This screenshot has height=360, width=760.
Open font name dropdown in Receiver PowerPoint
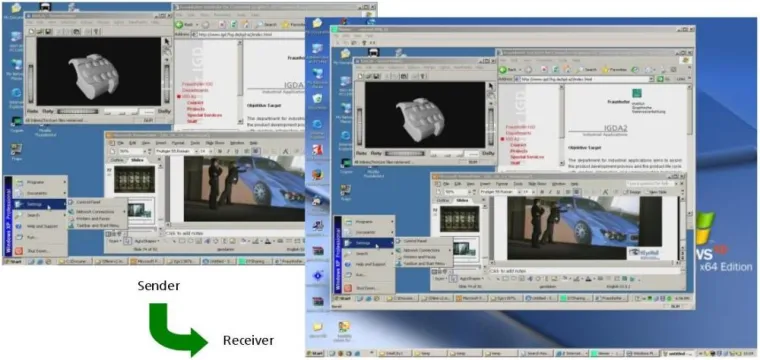[521, 192]
